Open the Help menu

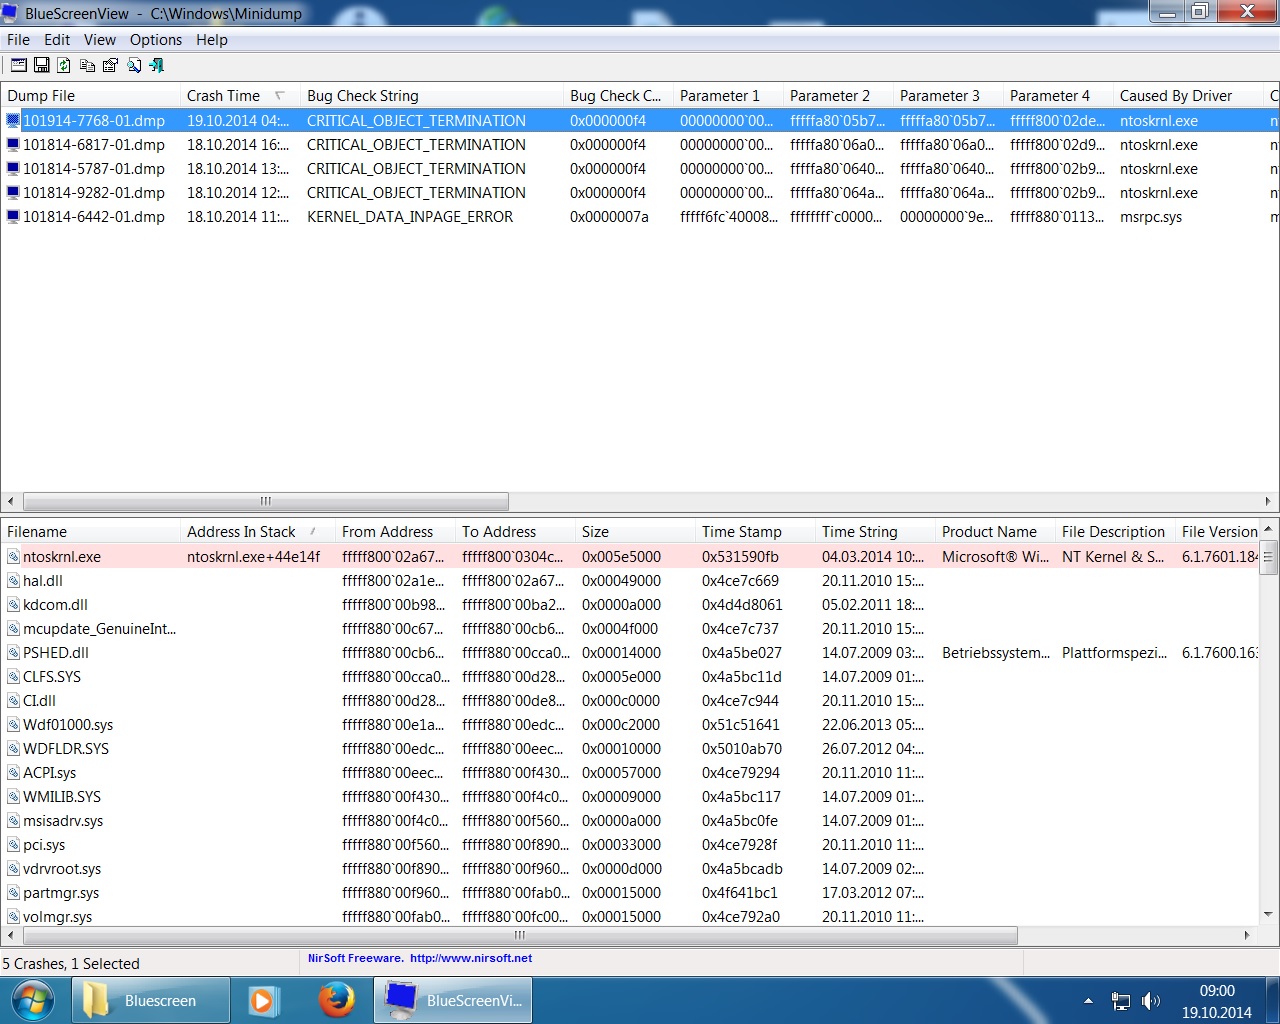(x=212, y=40)
